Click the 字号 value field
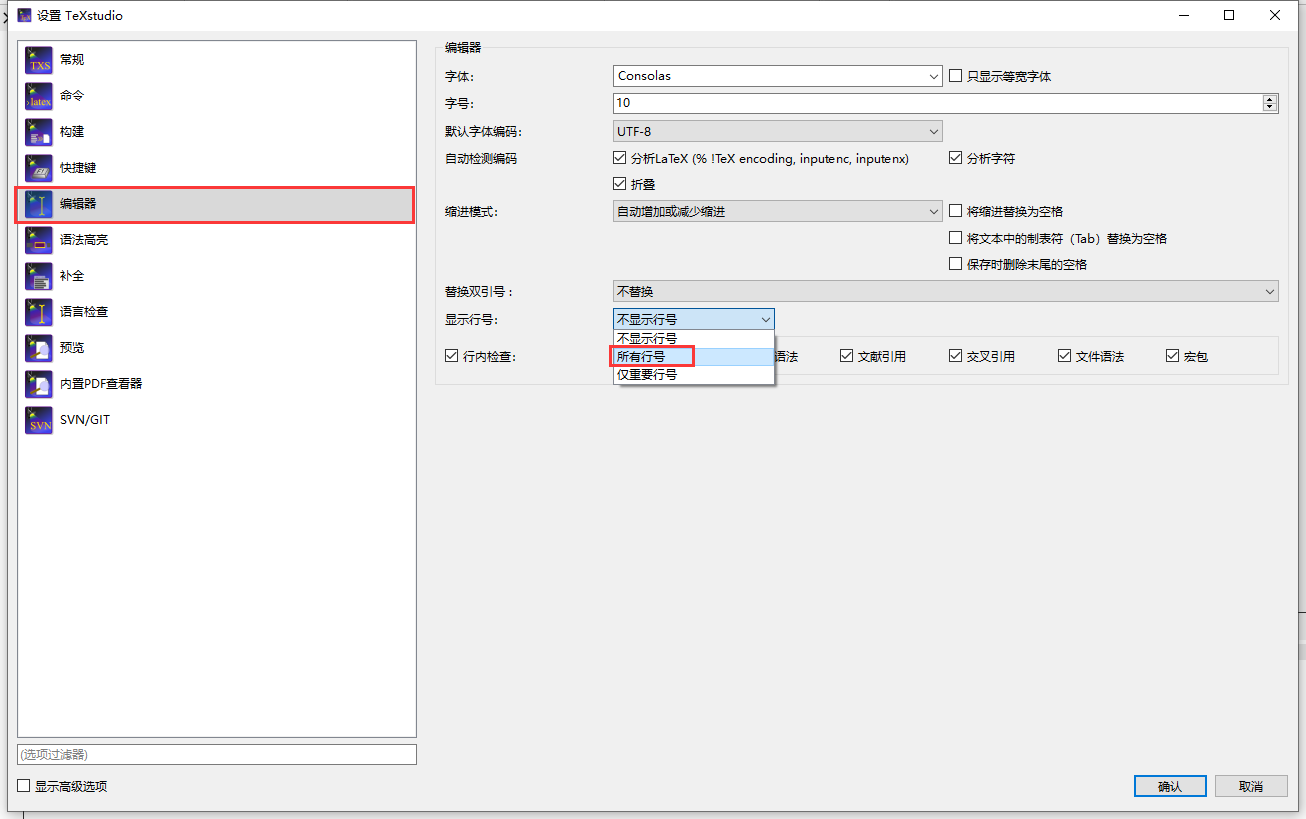 pyautogui.click(x=938, y=103)
